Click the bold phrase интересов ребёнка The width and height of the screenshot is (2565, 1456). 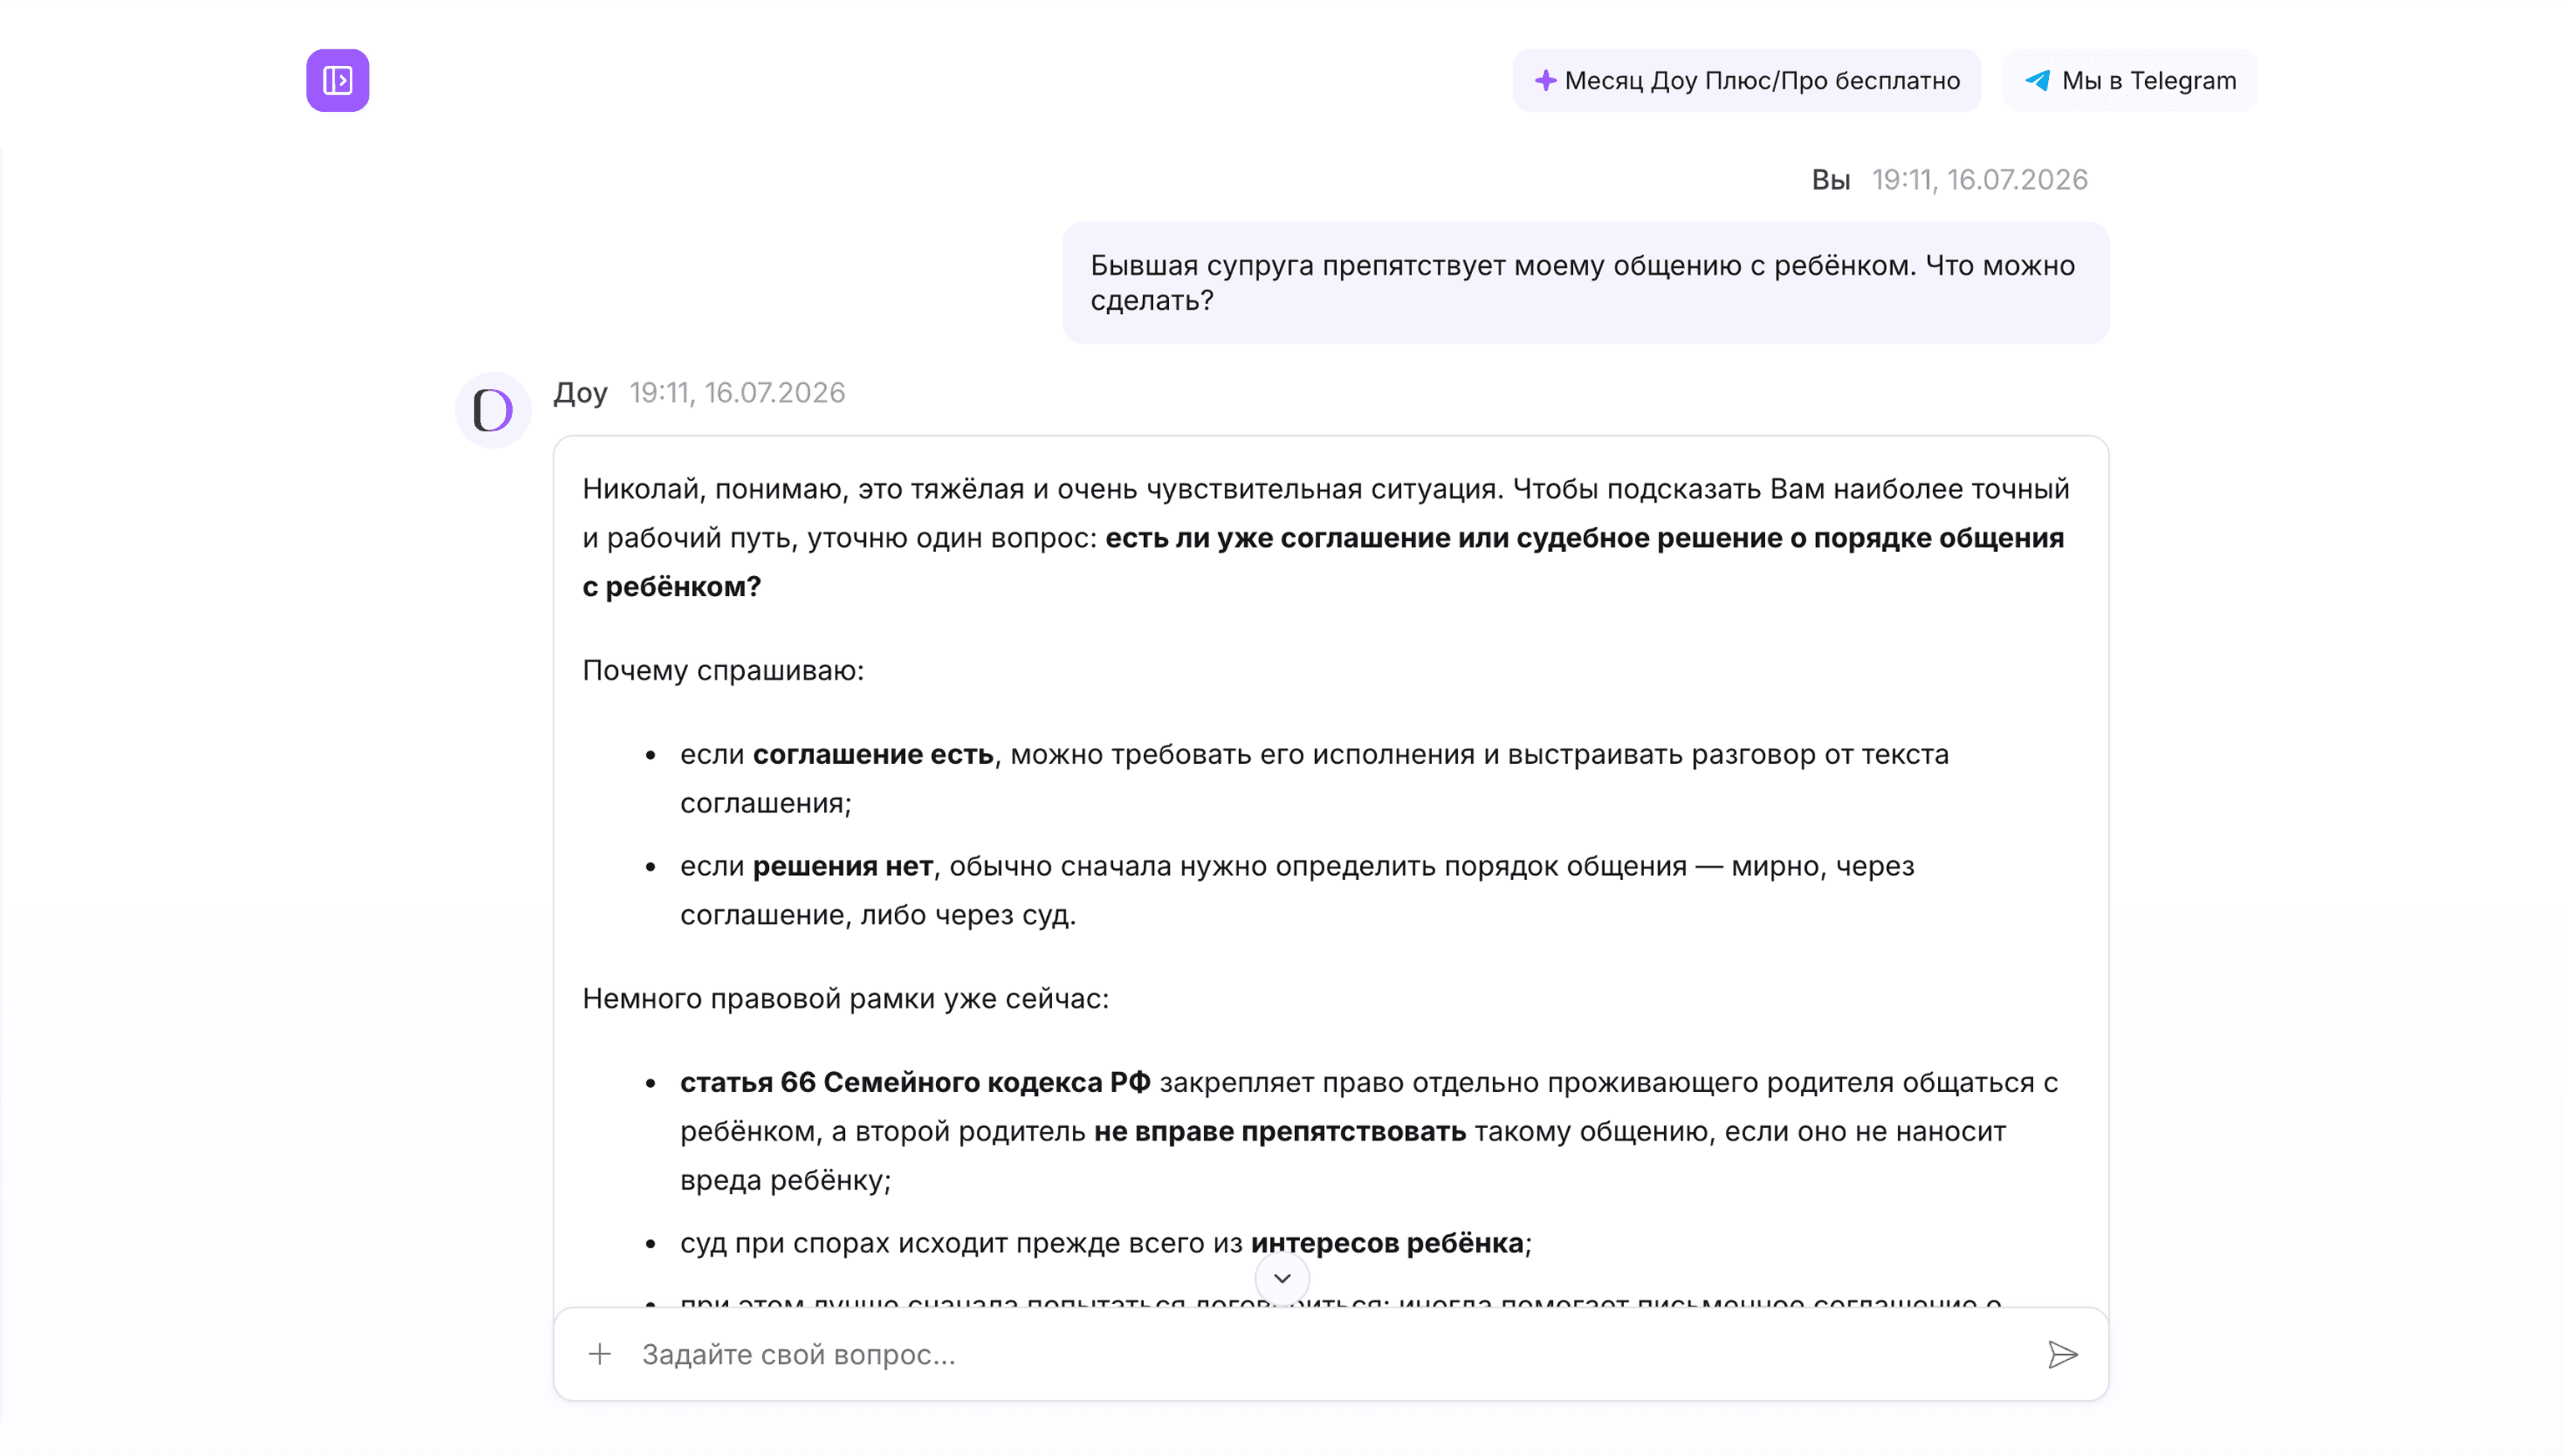pos(1387,1243)
